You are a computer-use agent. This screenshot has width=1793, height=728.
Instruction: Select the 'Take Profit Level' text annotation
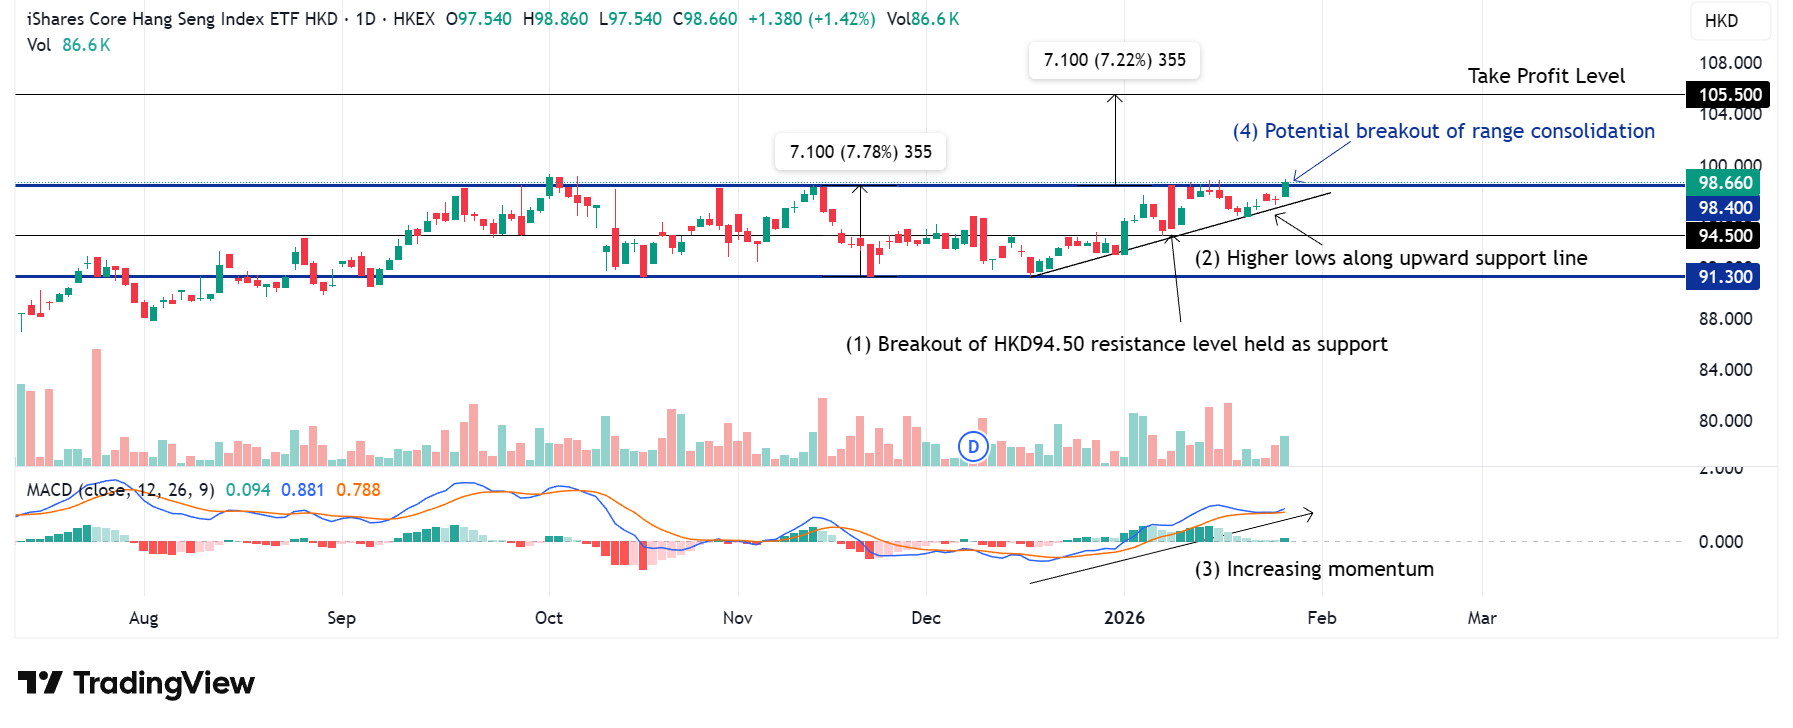pyautogui.click(x=1545, y=76)
